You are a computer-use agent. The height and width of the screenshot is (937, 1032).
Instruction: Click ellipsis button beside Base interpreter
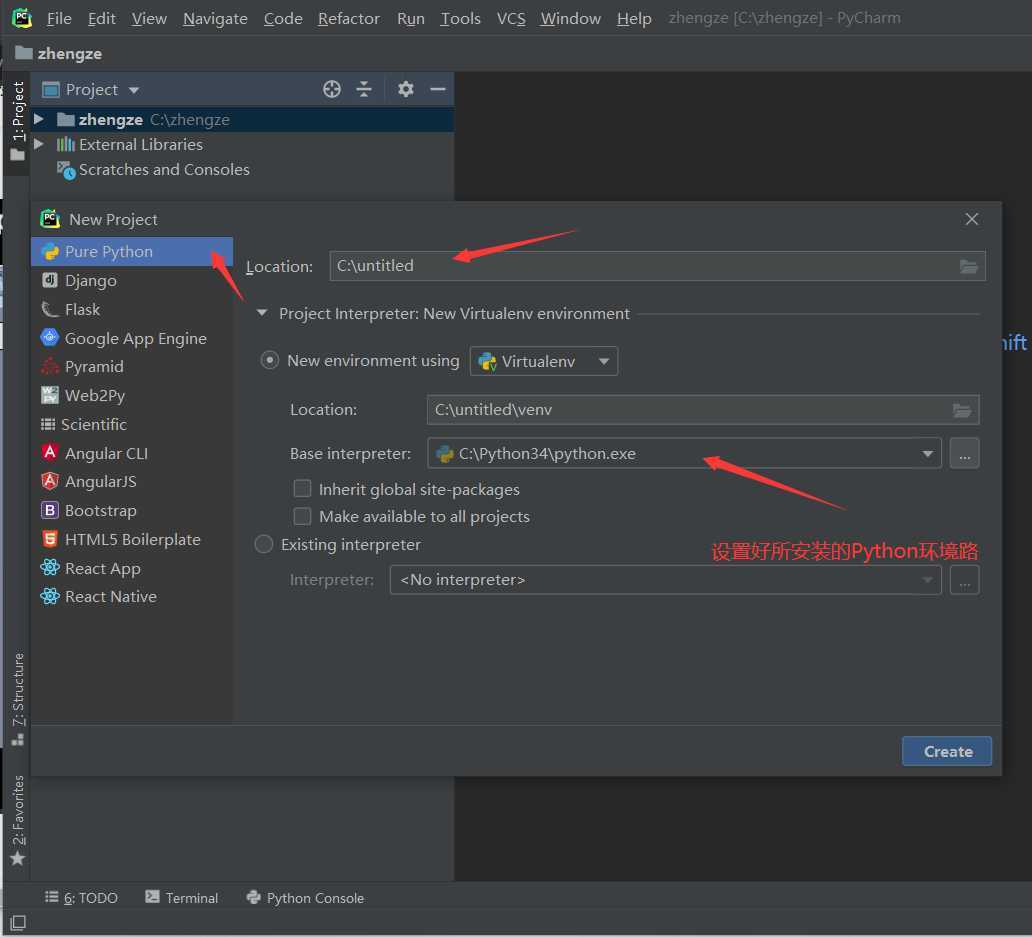pyautogui.click(x=964, y=453)
